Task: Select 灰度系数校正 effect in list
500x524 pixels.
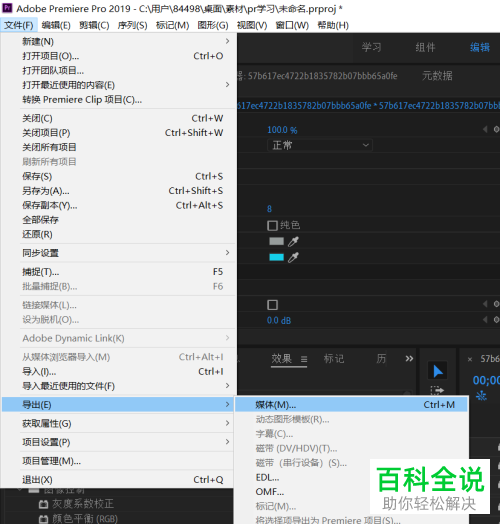Action: click(83, 504)
